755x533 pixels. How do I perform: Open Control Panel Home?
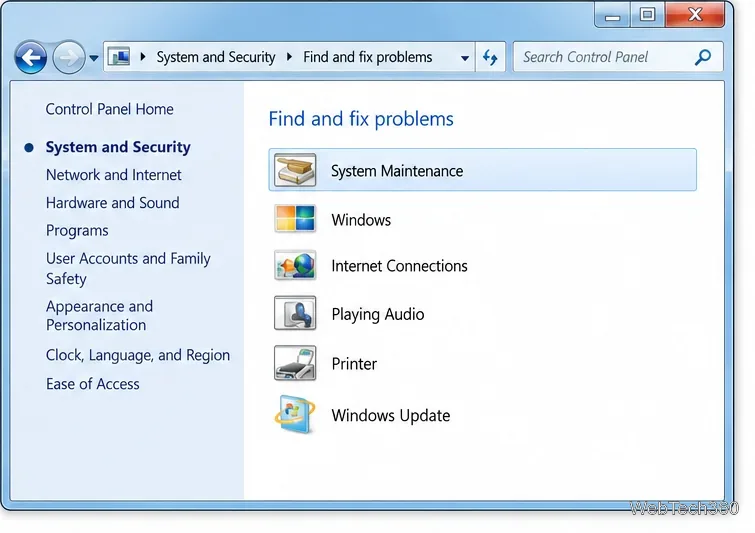click(109, 109)
